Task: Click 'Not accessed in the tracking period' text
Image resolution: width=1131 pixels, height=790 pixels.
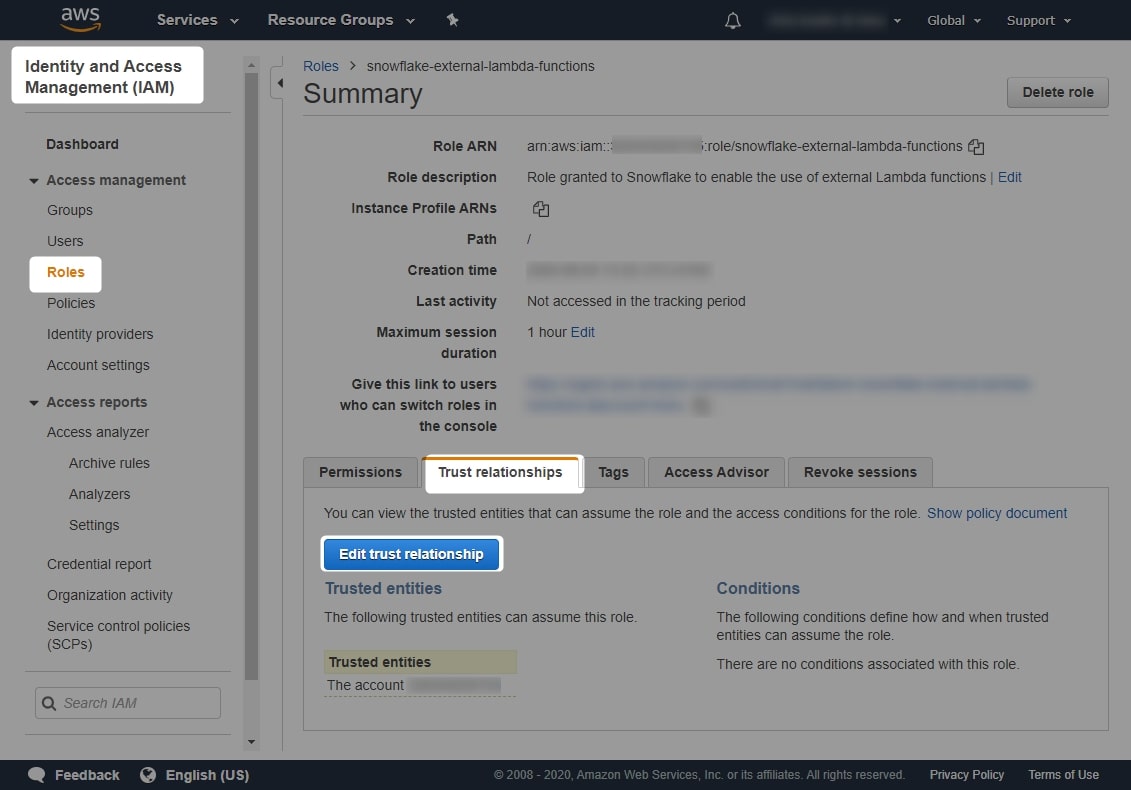Action: point(635,302)
